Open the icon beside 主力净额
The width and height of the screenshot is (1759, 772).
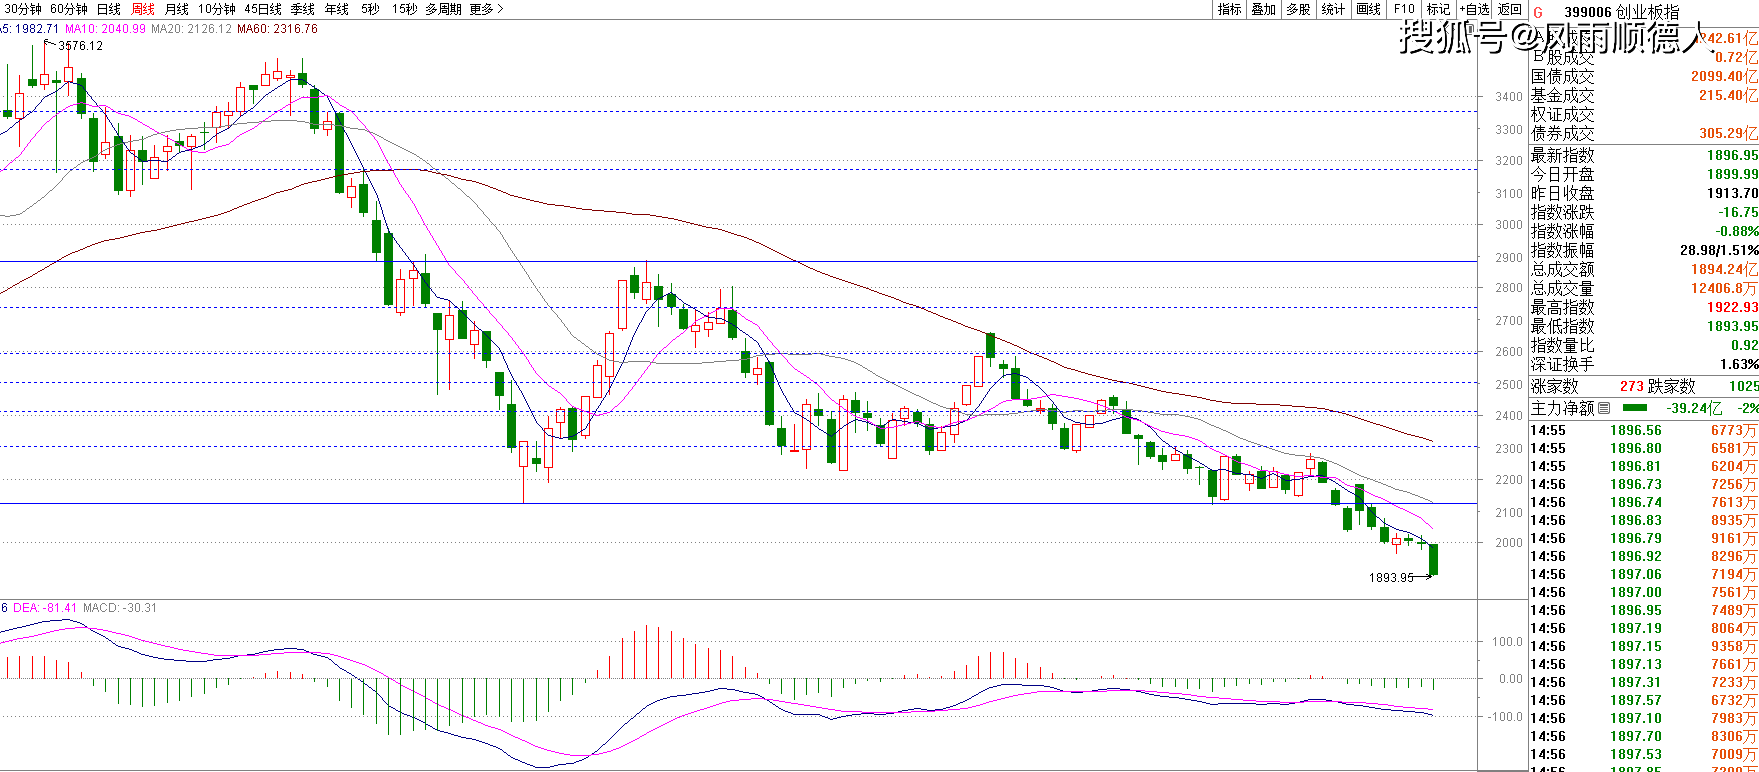pyautogui.click(x=1605, y=408)
